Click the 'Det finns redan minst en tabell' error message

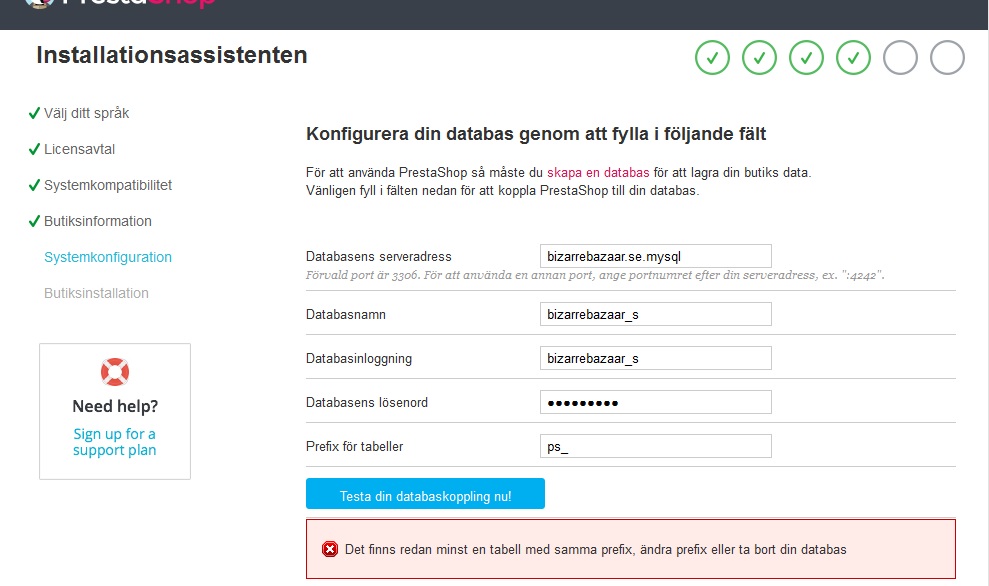click(595, 549)
